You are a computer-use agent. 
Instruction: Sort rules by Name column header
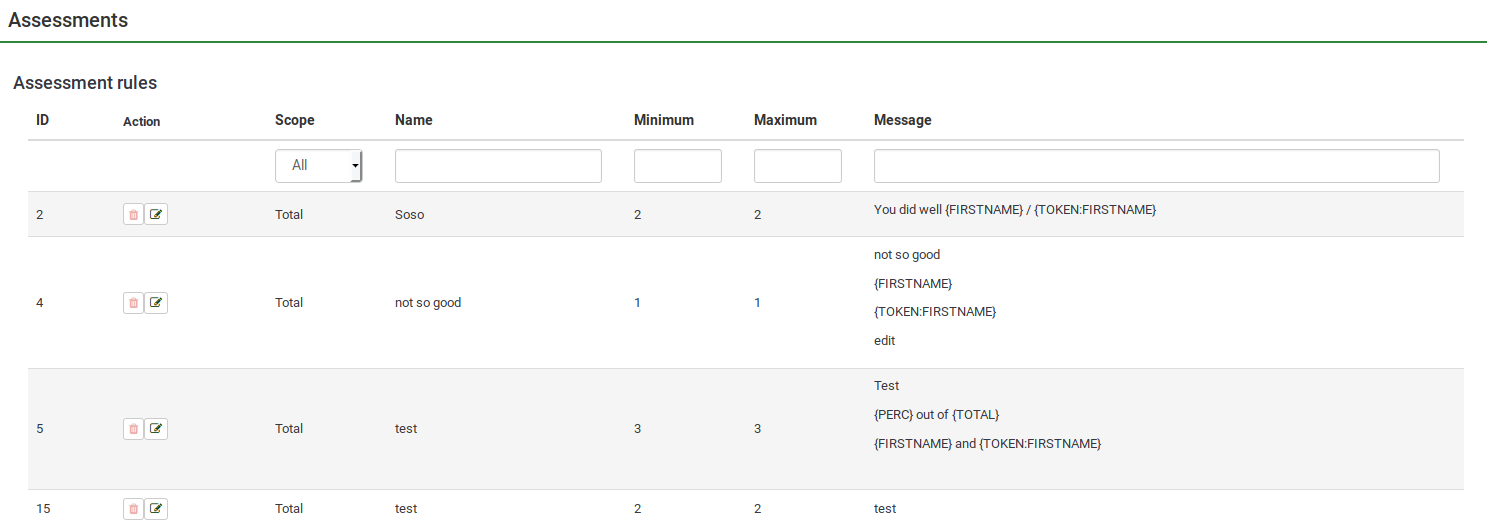tap(414, 120)
